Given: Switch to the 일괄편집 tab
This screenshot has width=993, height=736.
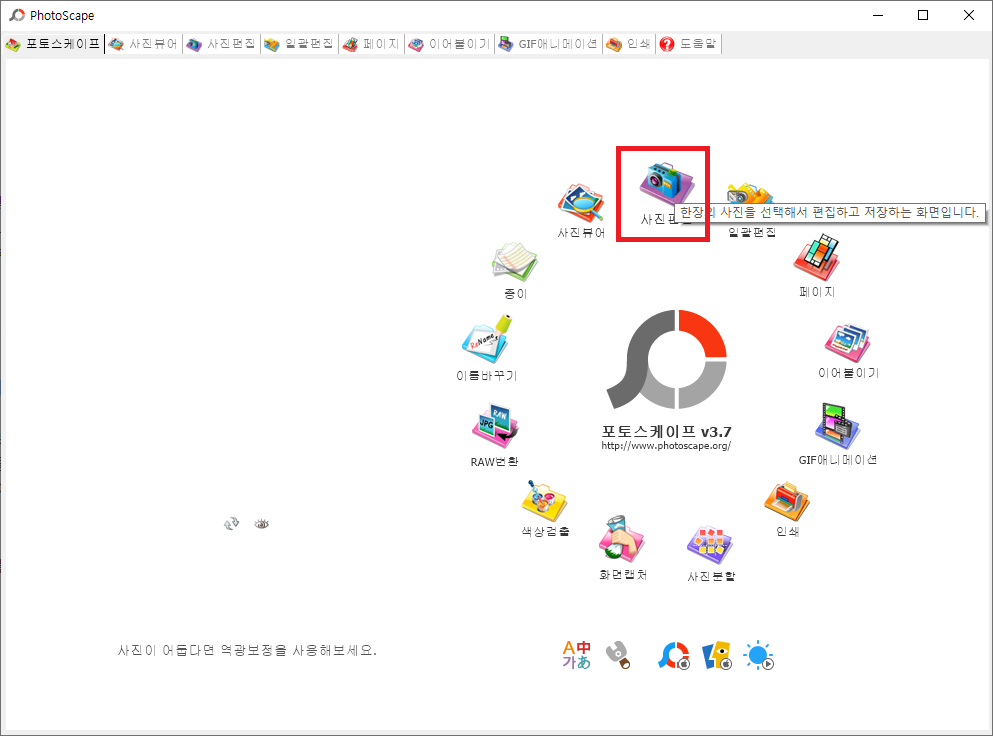Looking at the screenshot, I should point(299,44).
